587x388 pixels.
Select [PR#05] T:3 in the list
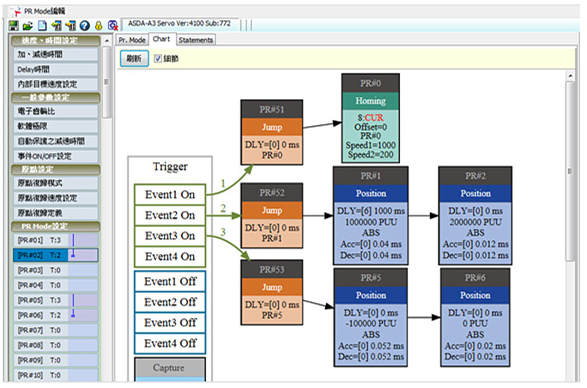click(55, 300)
